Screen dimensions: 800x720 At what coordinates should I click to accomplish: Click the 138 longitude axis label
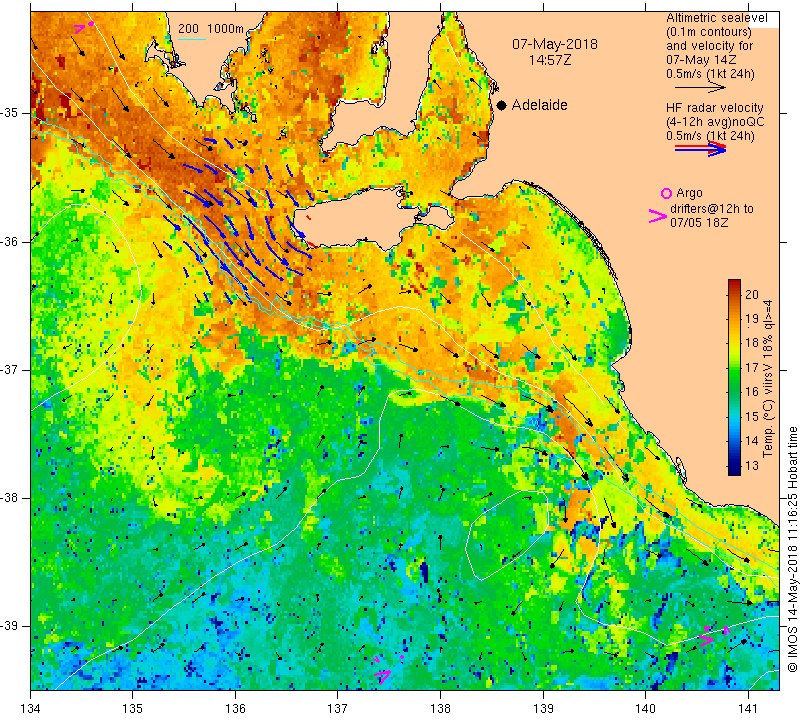coord(440,709)
